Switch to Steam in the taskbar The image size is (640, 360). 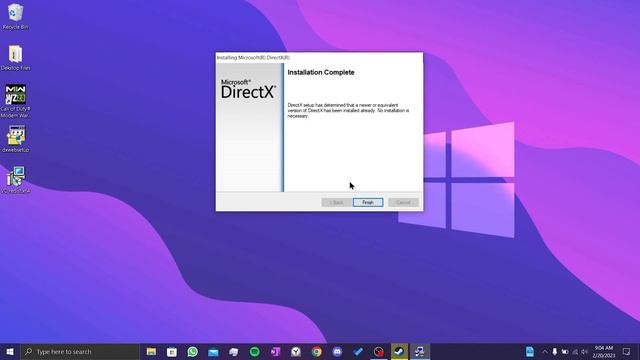point(399,352)
